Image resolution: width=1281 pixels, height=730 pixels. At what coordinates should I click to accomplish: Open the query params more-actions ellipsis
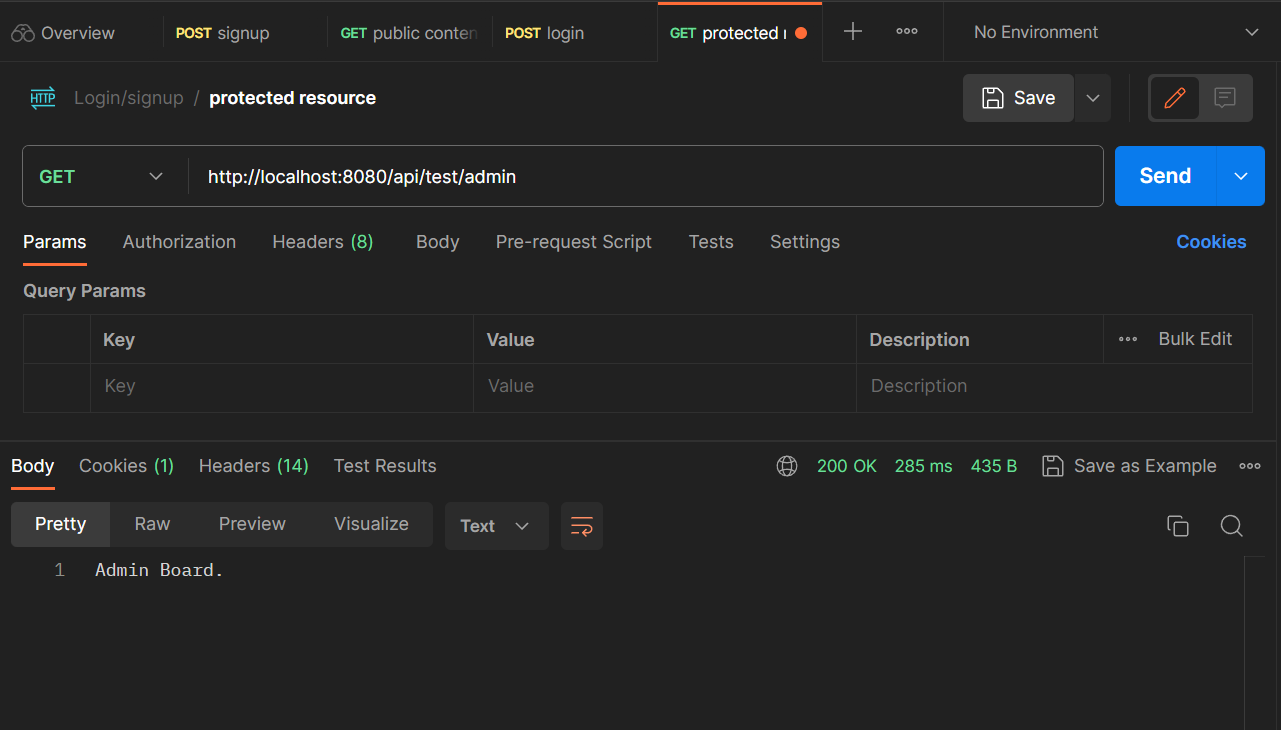pyautogui.click(x=1127, y=339)
